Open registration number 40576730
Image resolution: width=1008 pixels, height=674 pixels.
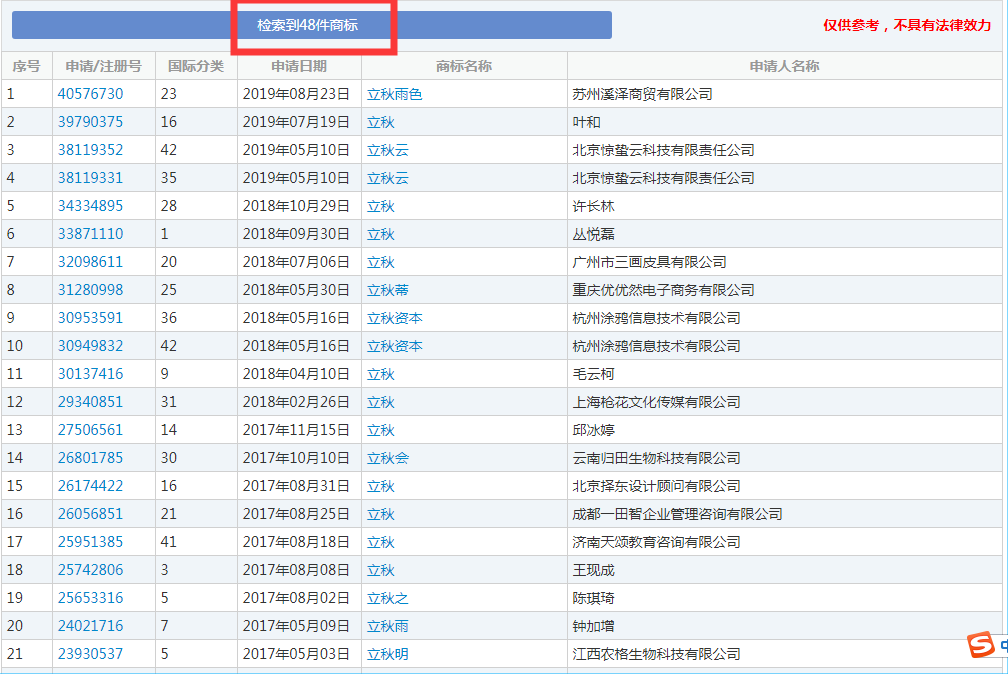pos(90,94)
